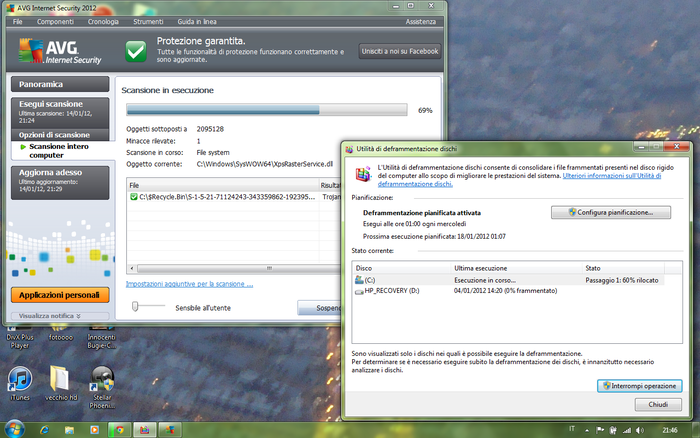Open Ulteriori informazioni sull'Utilità di deframmentazione link
700x438 pixels.
[519, 180]
